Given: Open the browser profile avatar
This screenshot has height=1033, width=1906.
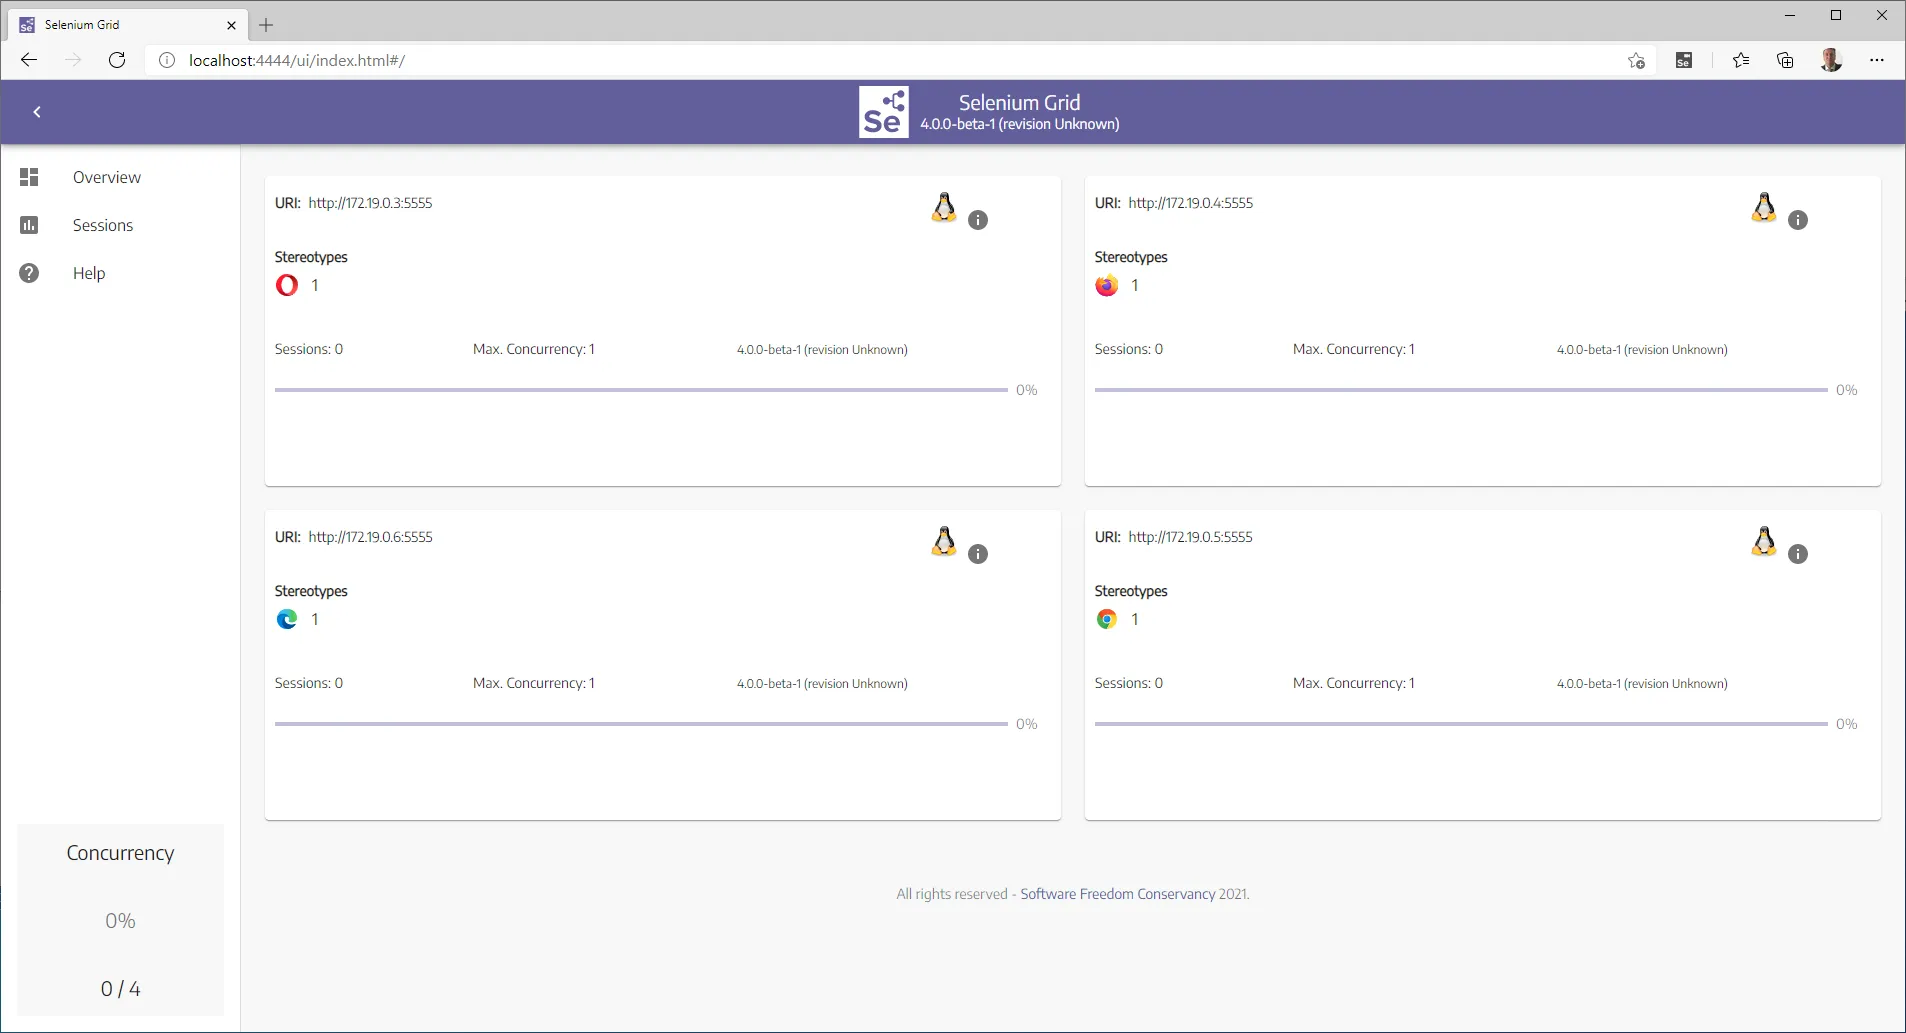Looking at the screenshot, I should (x=1831, y=60).
